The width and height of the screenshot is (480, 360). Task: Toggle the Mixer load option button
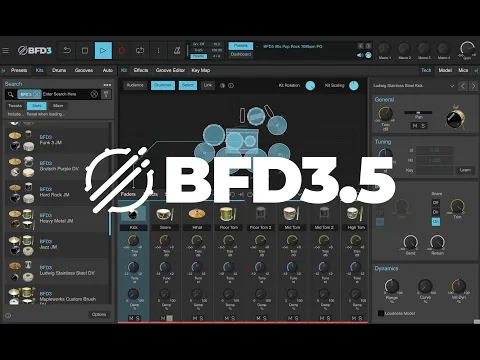pos(58,106)
